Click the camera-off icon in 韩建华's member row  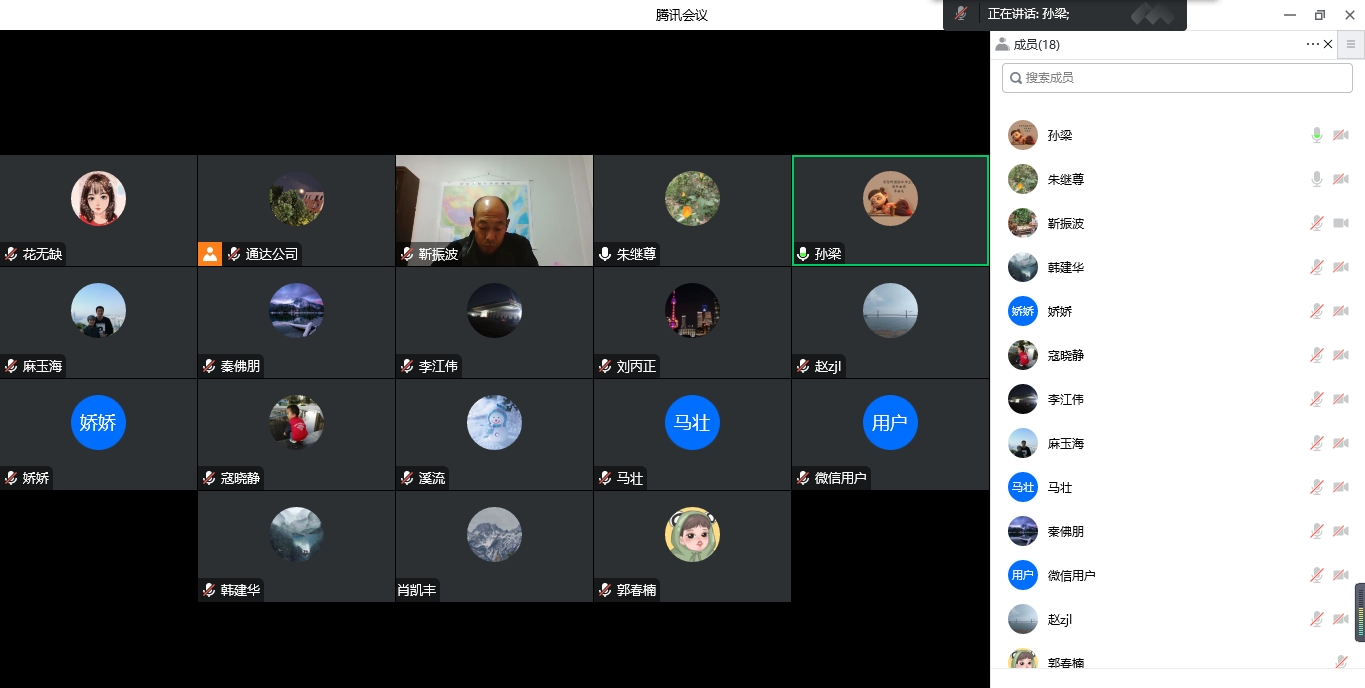point(1341,267)
